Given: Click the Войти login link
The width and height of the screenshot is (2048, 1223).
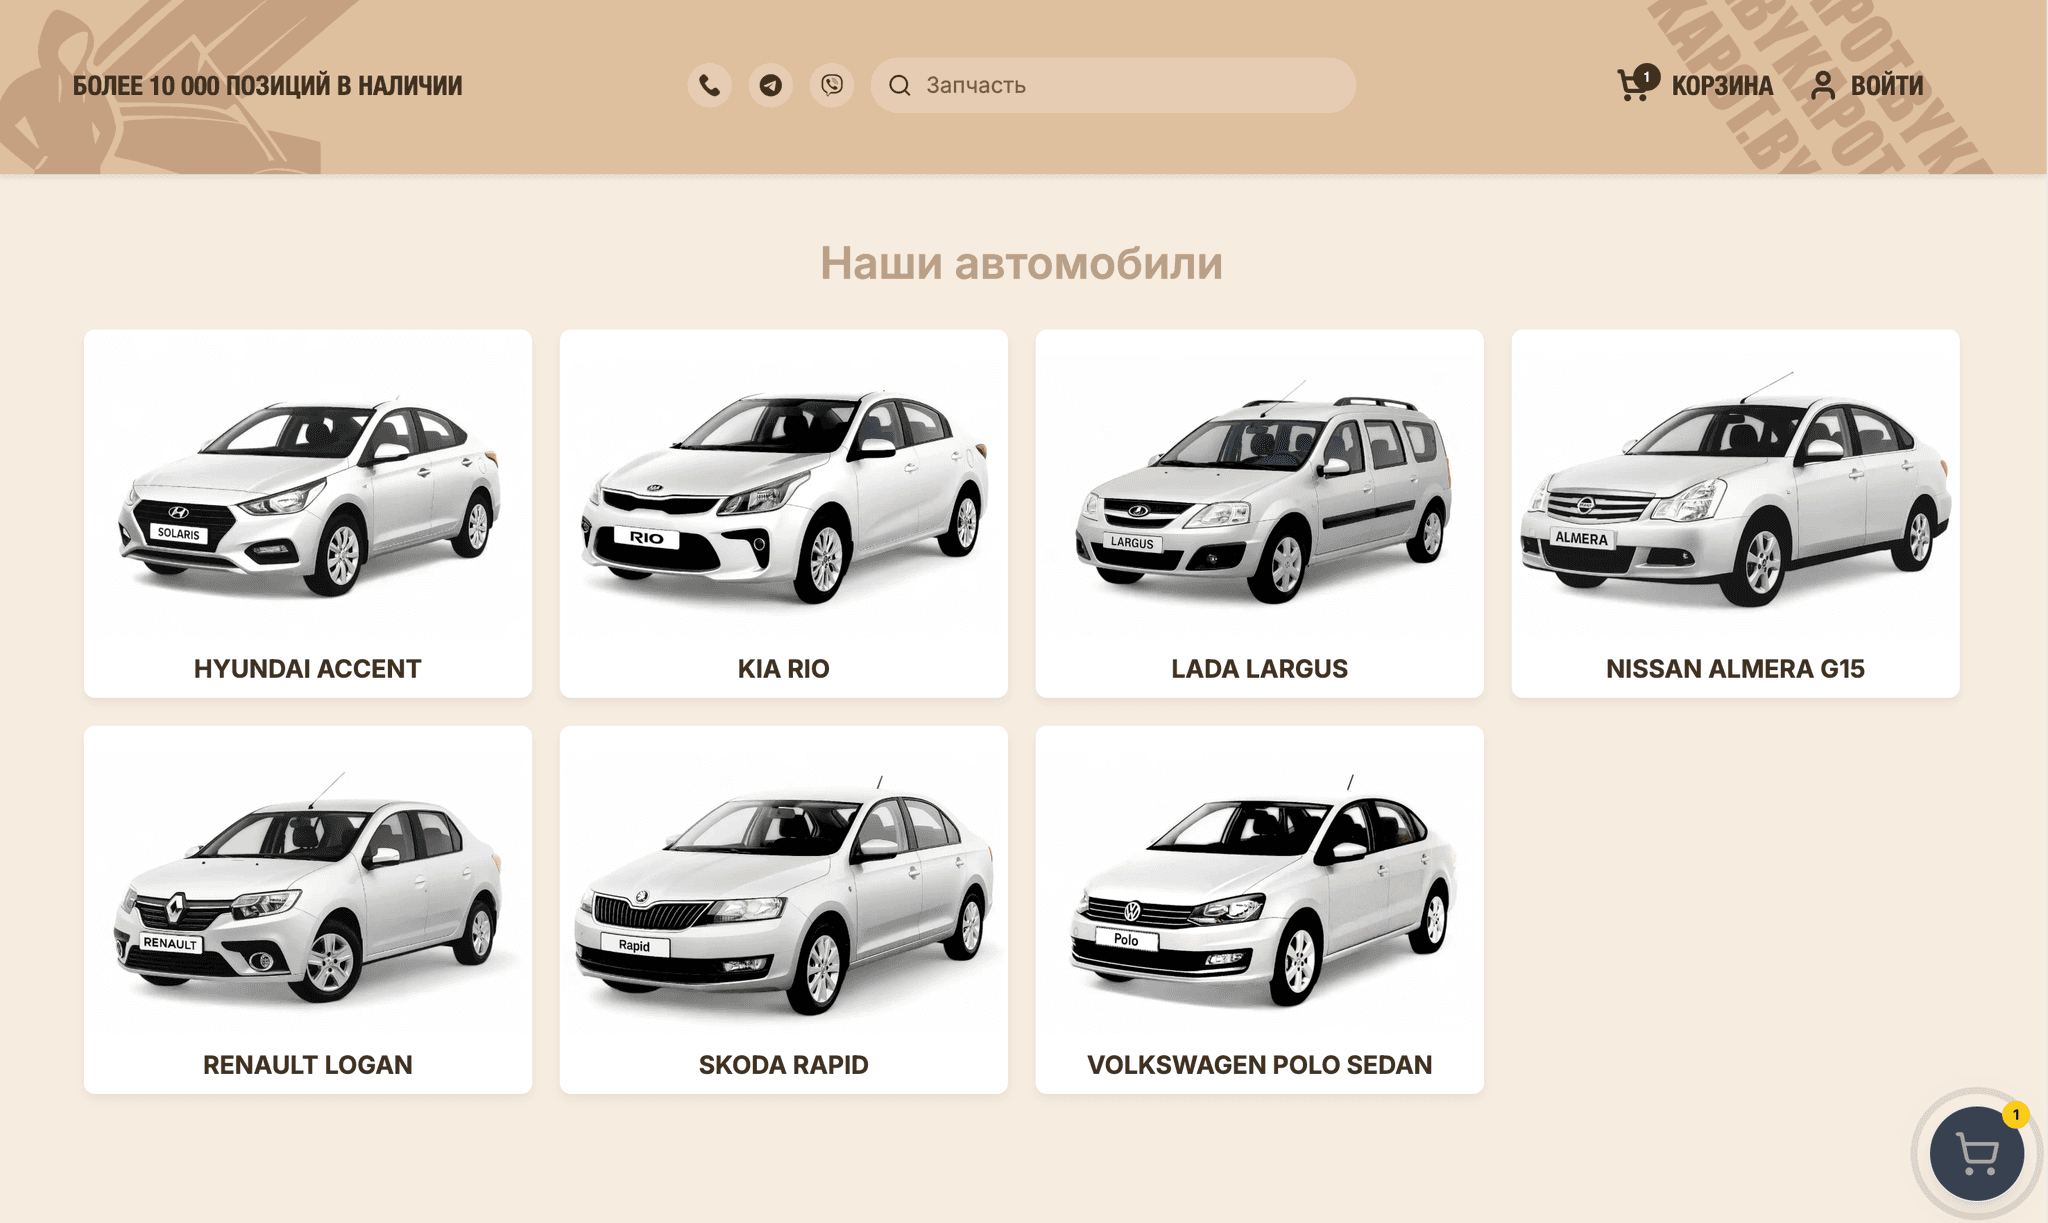Looking at the screenshot, I should (1886, 86).
